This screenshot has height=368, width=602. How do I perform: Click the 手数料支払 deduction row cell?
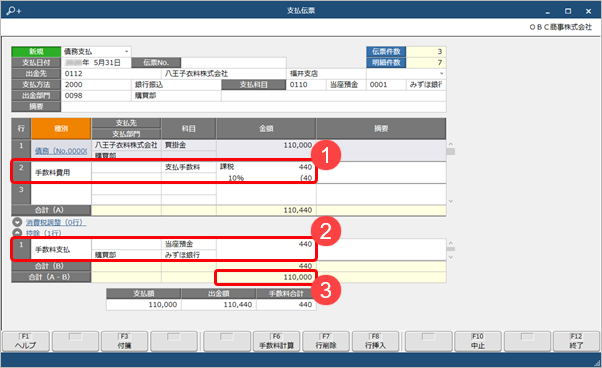[x=61, y=250]
